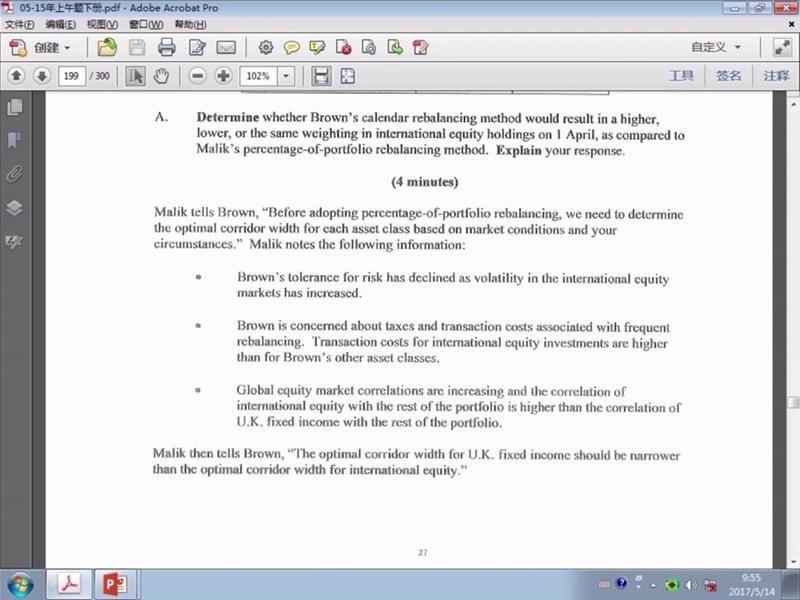Screen dimensions: 800x600
Task: Activate the text selection arrow tool
Action: pyautogui.click(x=135, y=76)
